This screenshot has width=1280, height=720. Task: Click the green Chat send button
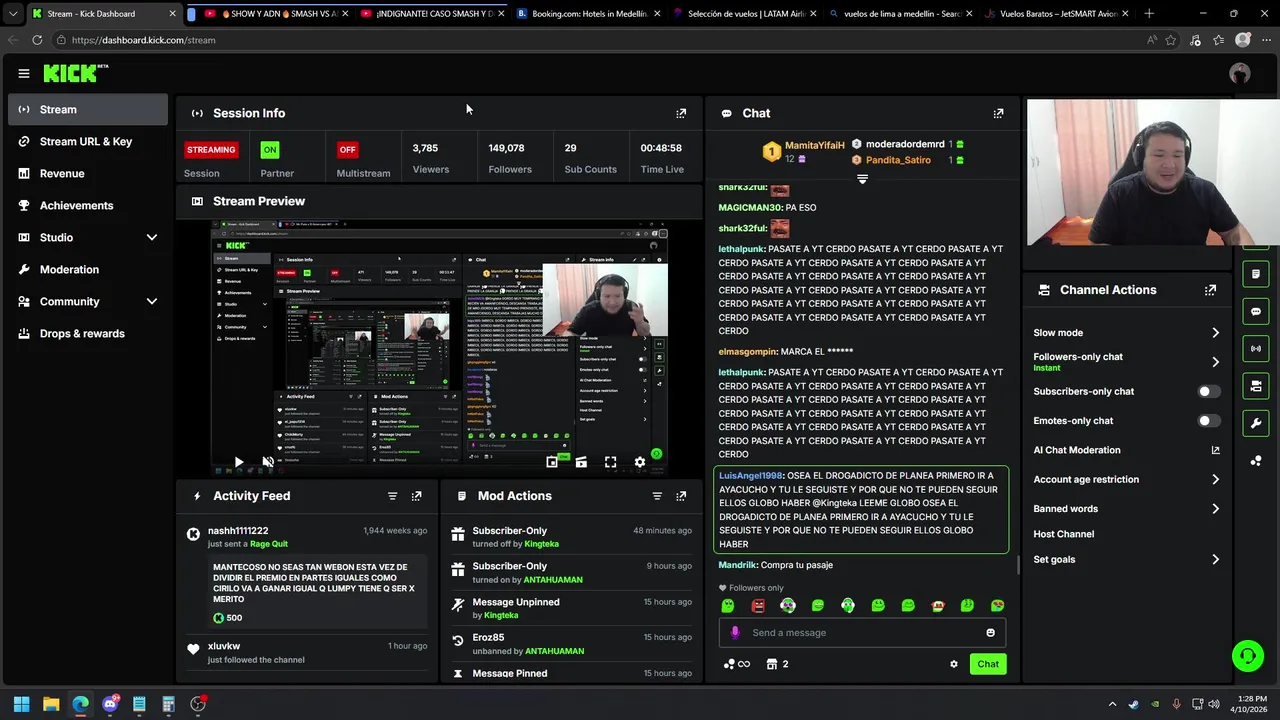point(988,664)
